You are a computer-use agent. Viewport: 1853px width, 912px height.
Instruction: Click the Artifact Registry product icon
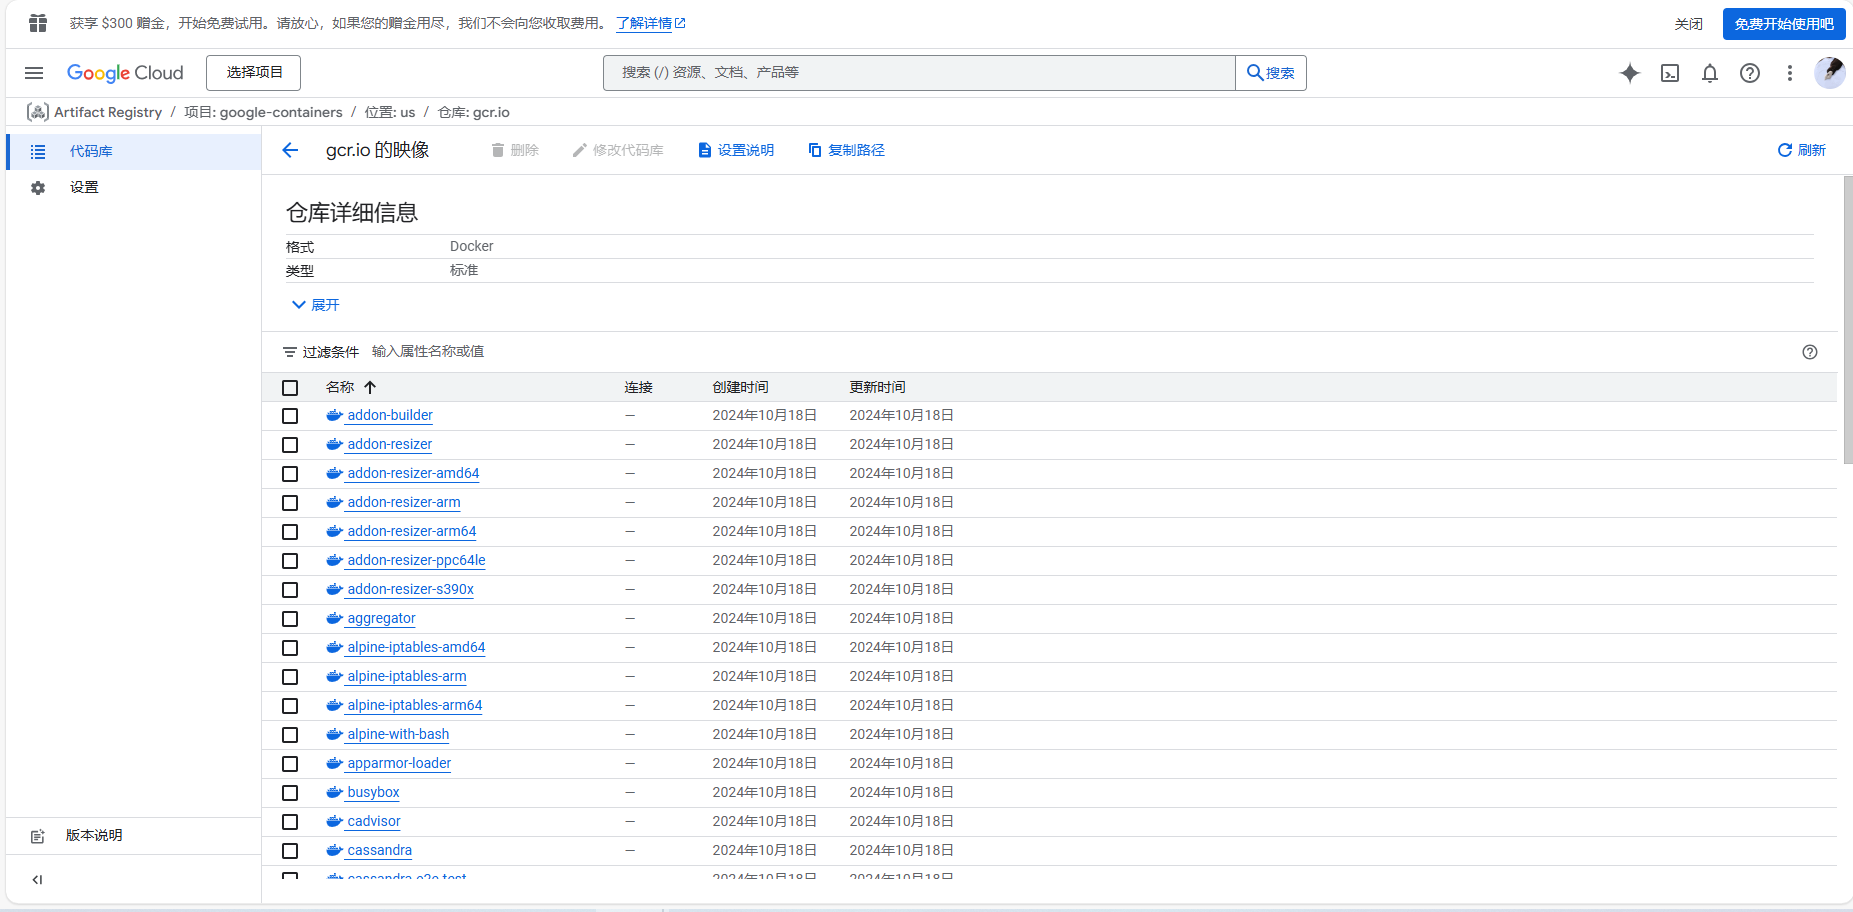[38, 112]
